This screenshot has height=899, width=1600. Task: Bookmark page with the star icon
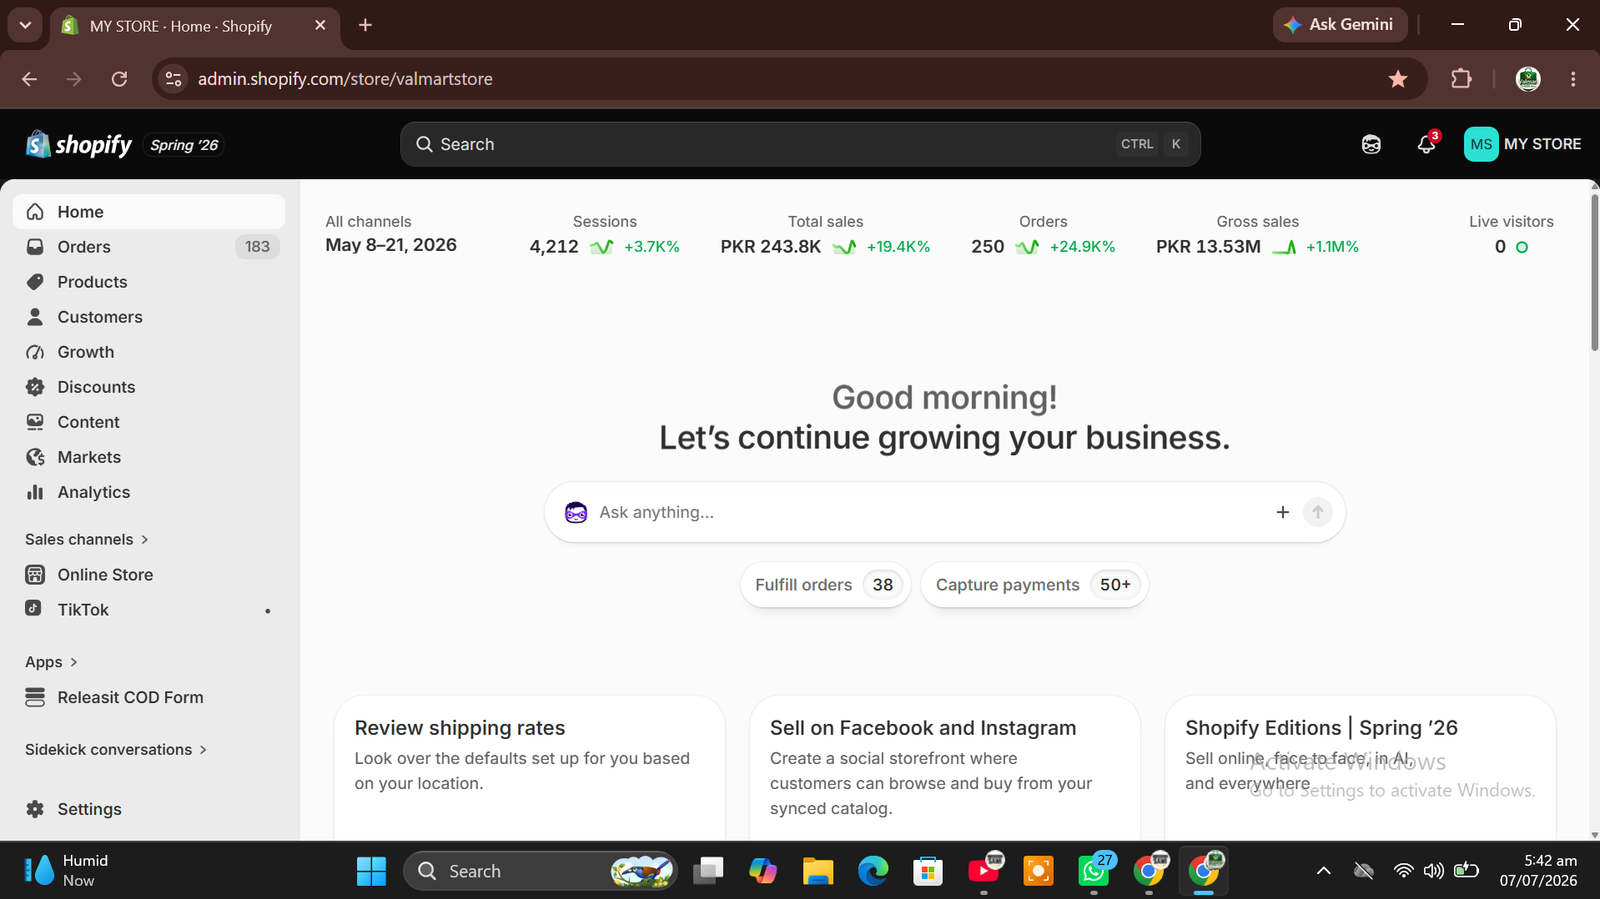(x=1398, y=79)
